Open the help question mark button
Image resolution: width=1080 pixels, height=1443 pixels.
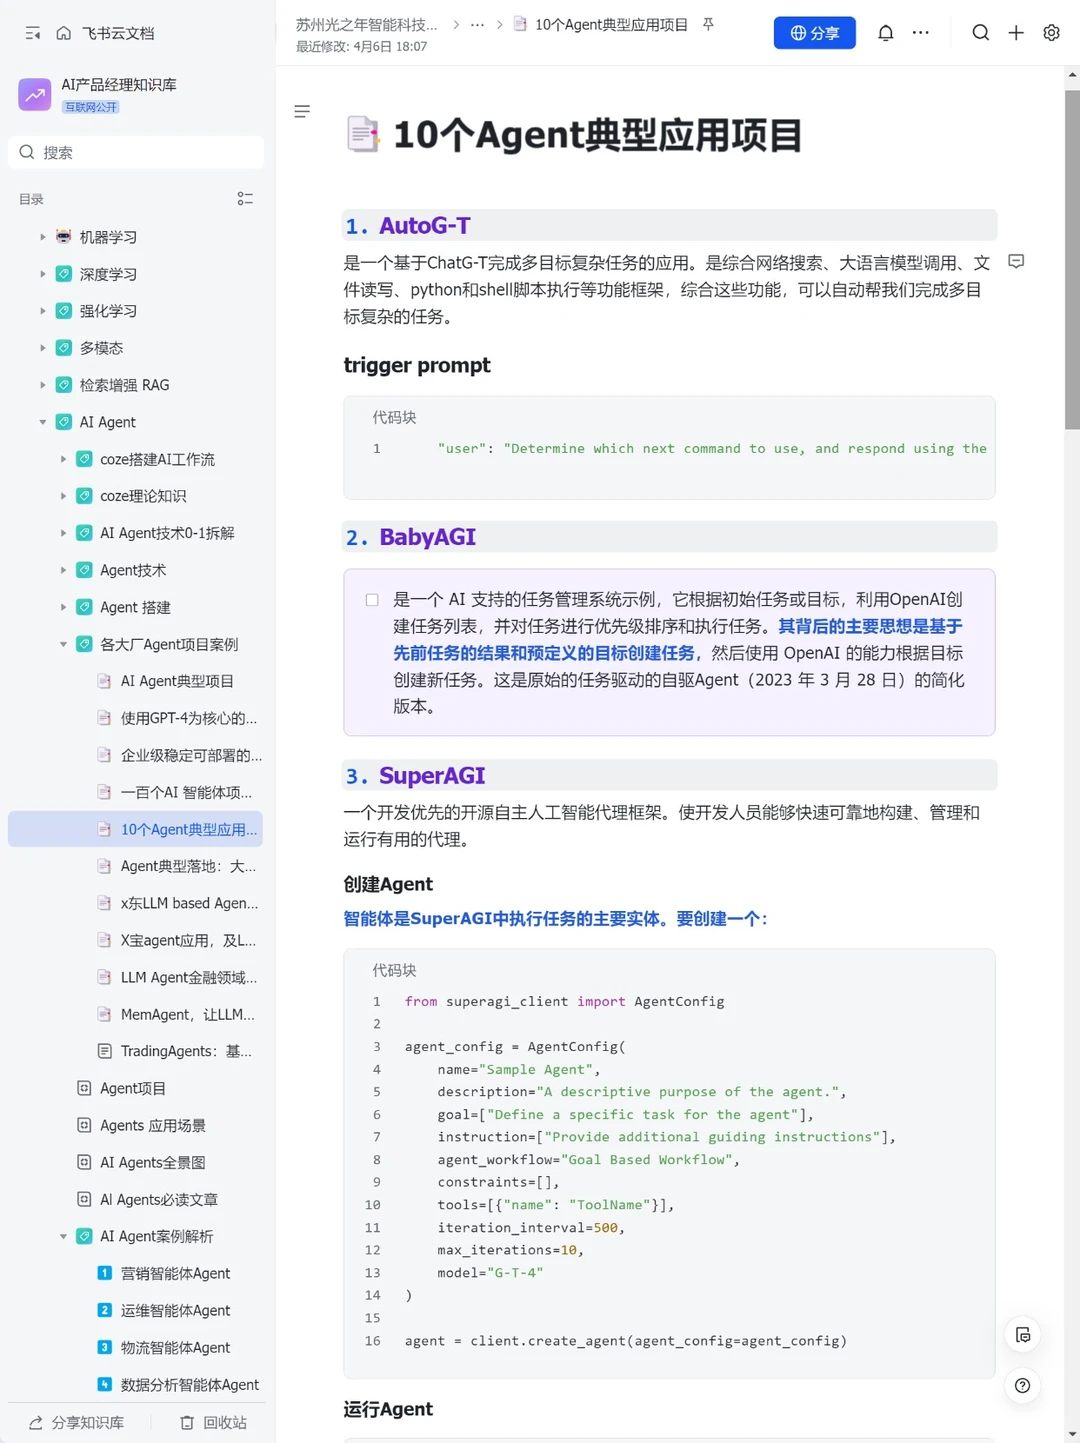click(1022, 1385)
